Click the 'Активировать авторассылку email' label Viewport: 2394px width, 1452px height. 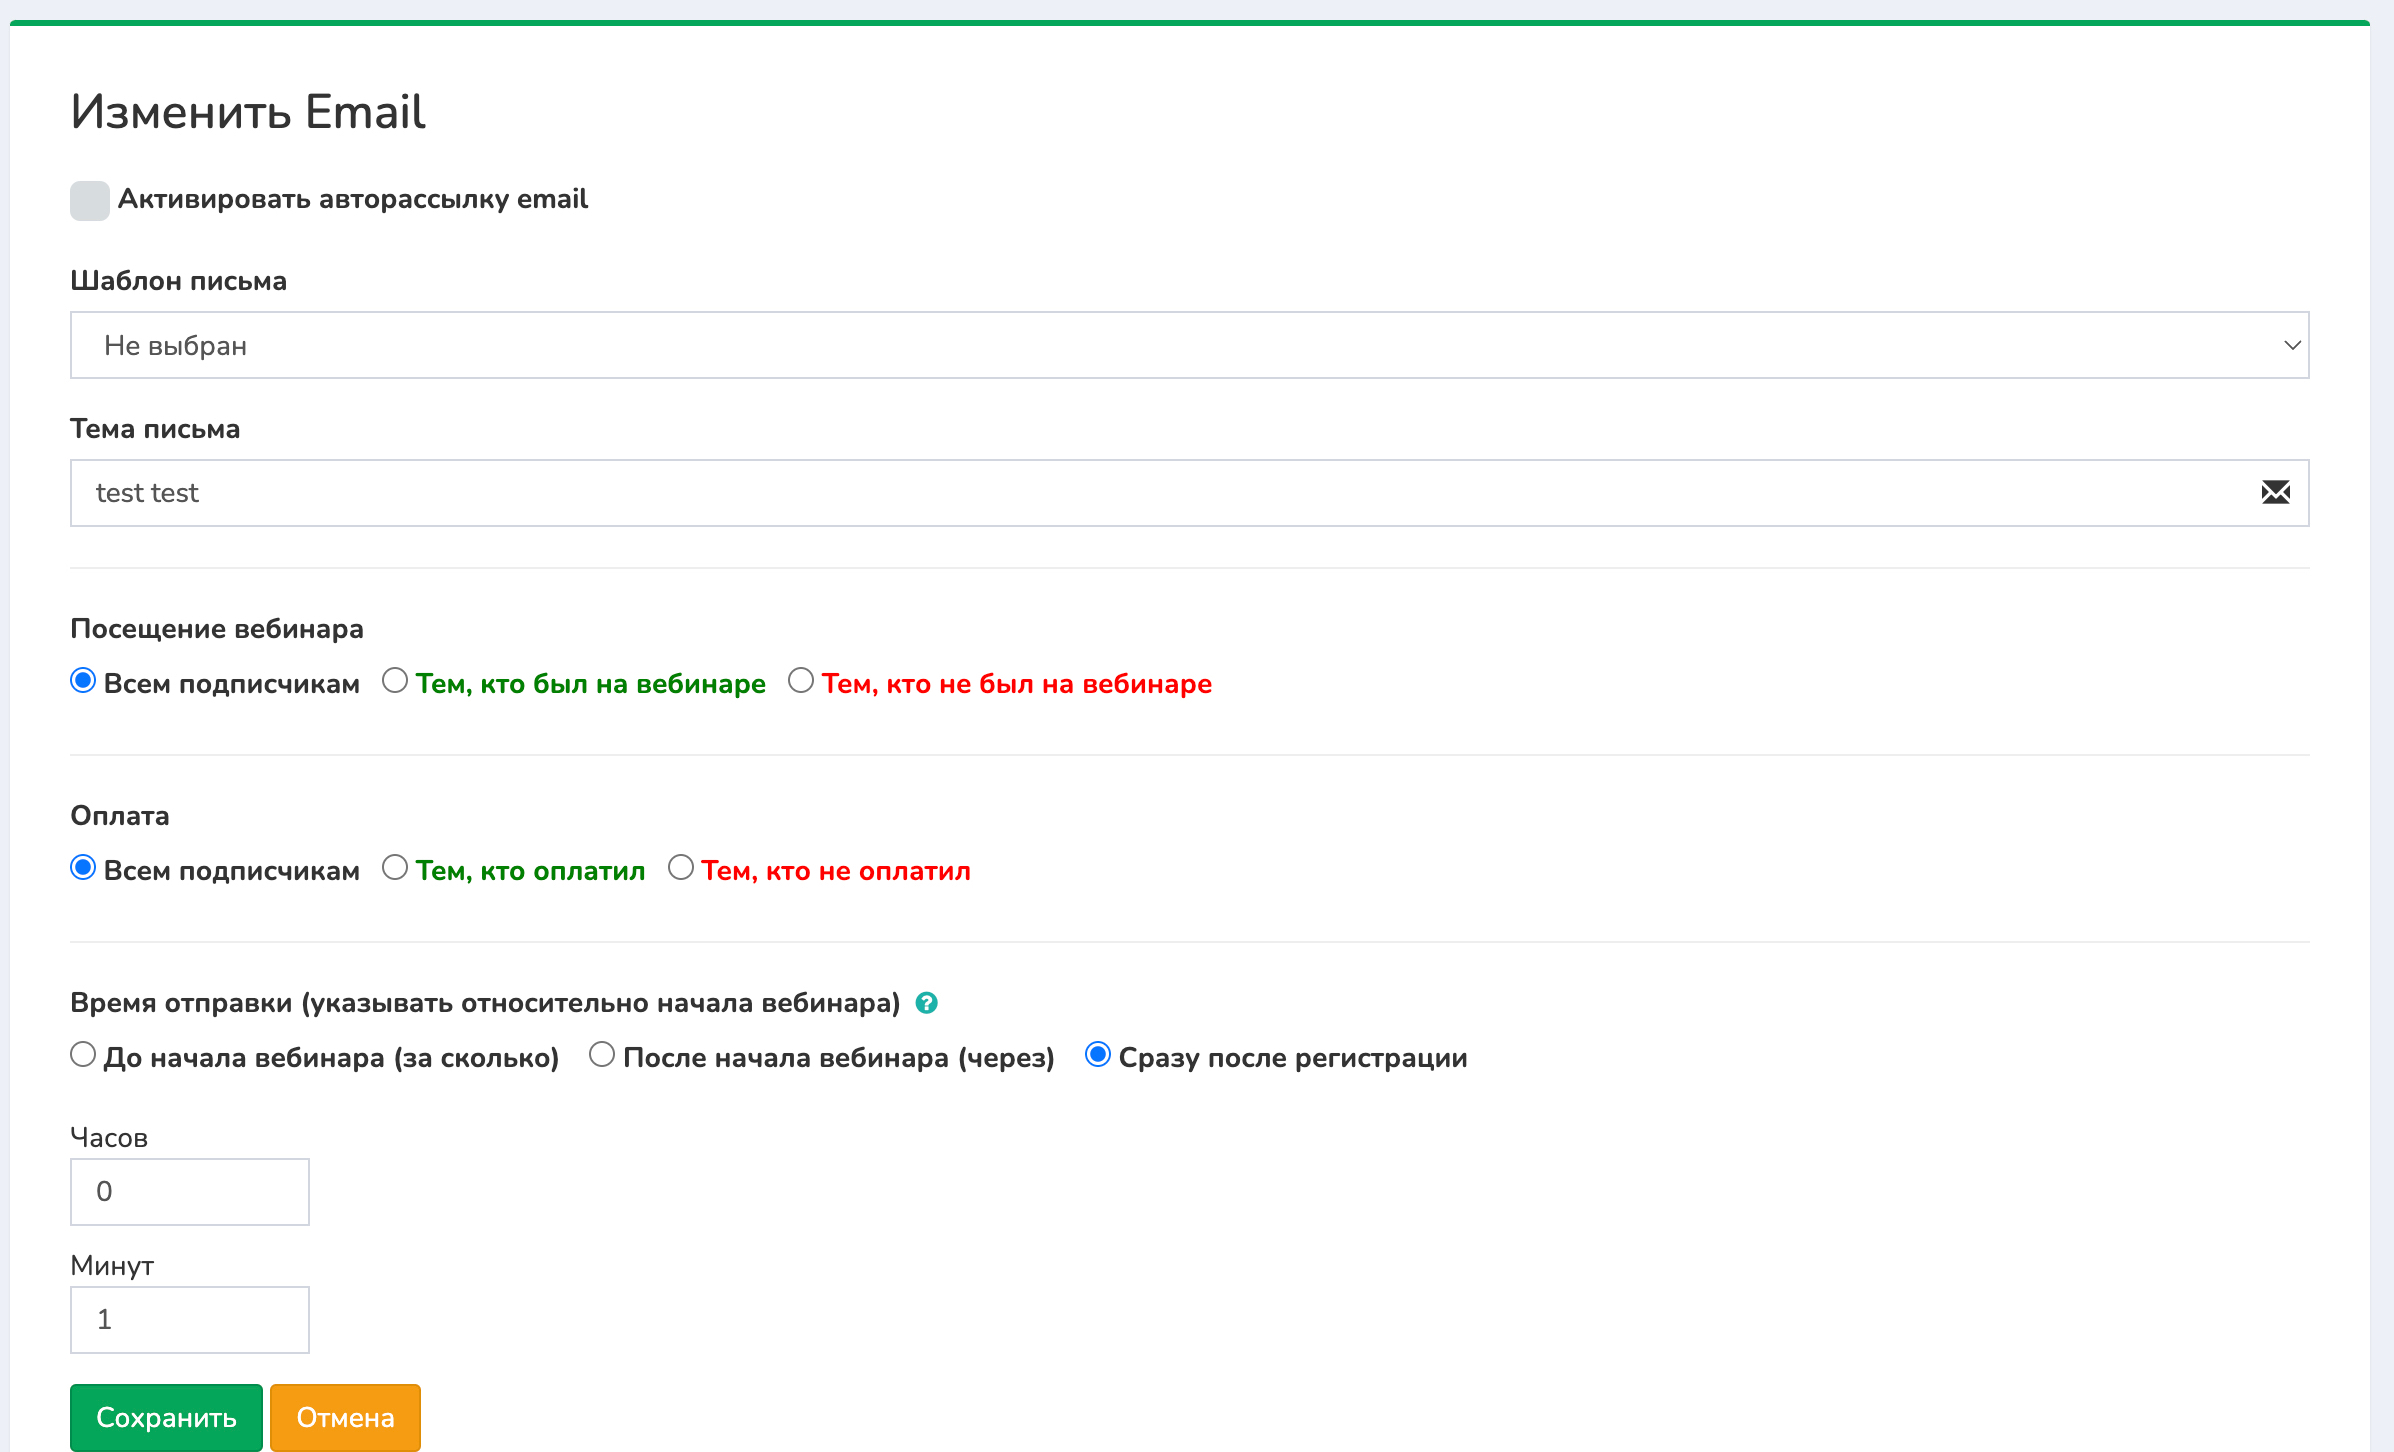point(352,199)
